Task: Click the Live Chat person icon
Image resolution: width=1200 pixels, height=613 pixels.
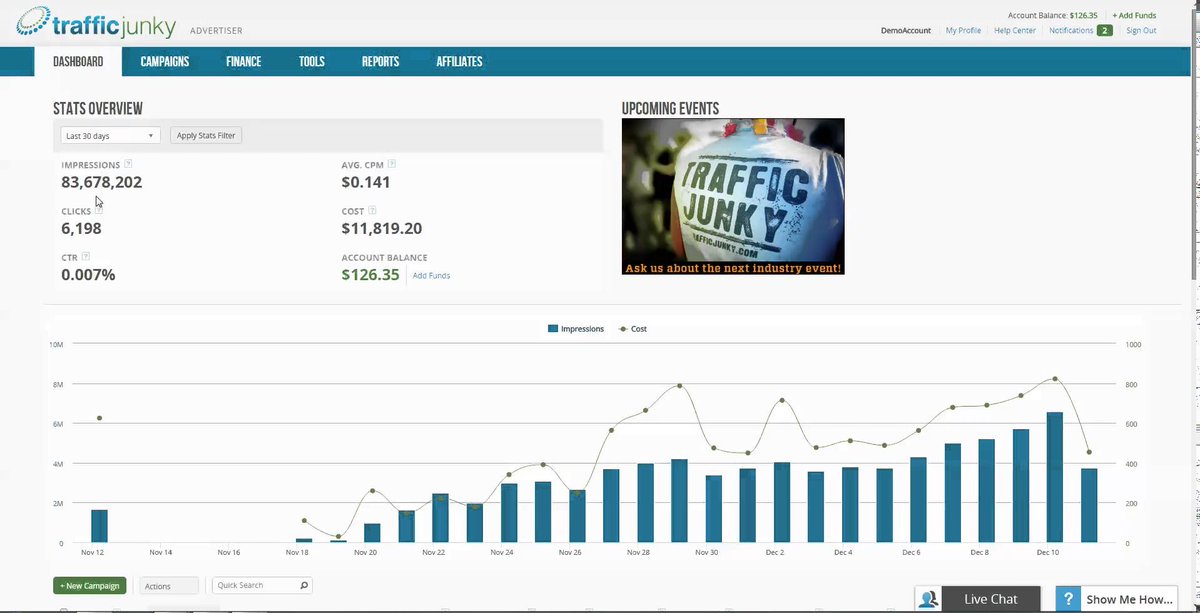Action: [x=929, y=600]
